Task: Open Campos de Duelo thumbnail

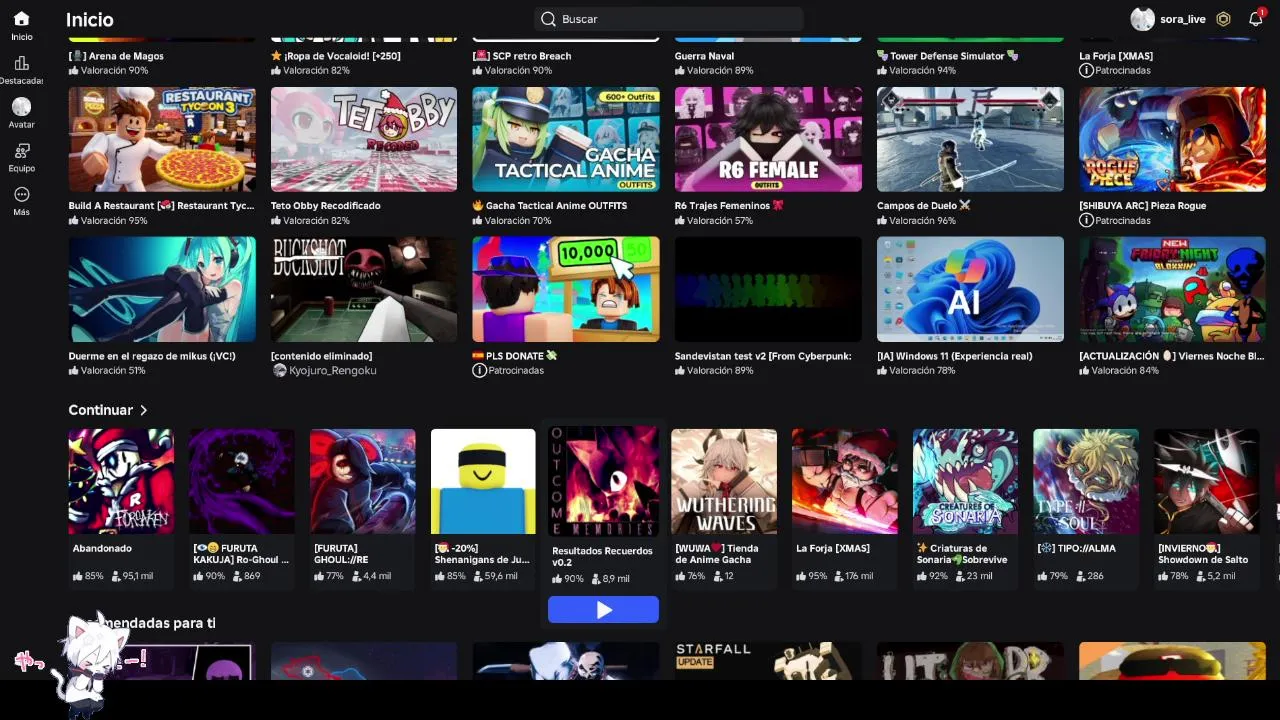Action: pos(970,139)
